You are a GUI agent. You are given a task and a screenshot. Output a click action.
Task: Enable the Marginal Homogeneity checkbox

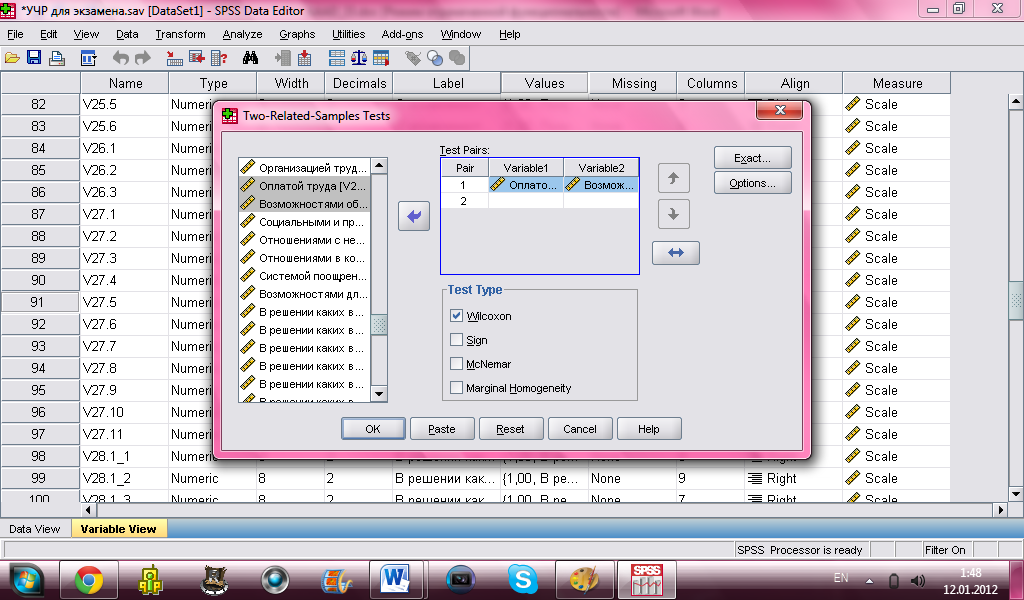(x=456, y=388)
